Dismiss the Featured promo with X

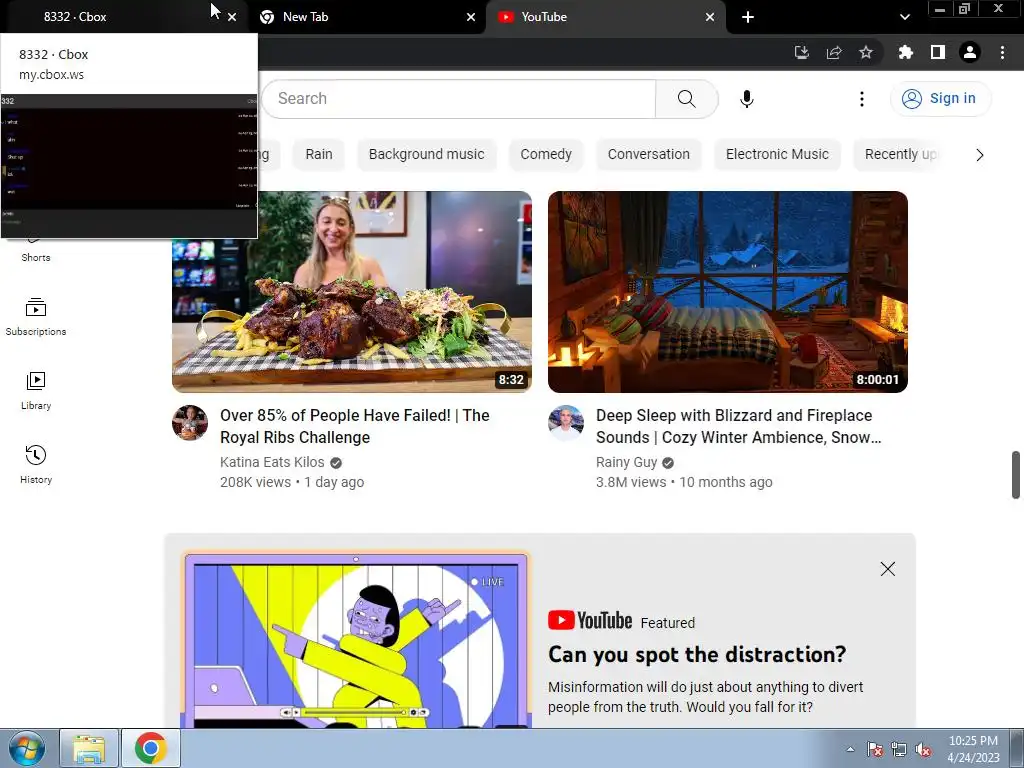click(x=888, y=569)
